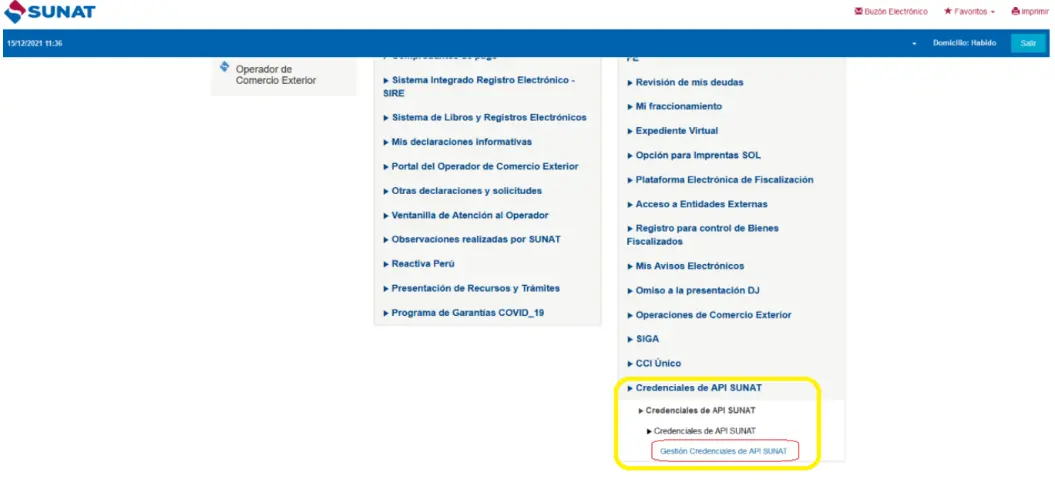
Task: Expand Sistema de Libros y Registros Electrónicos
Action: click(x=489, y=117)
